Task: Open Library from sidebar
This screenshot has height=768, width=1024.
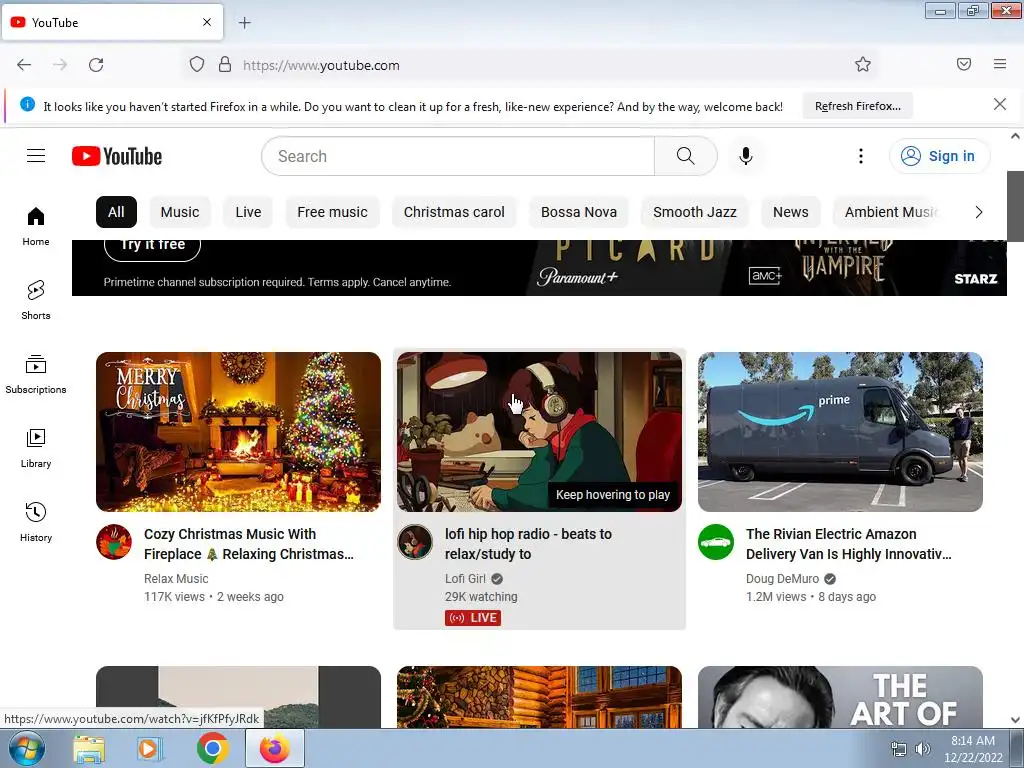Action: tap(36, 448)
